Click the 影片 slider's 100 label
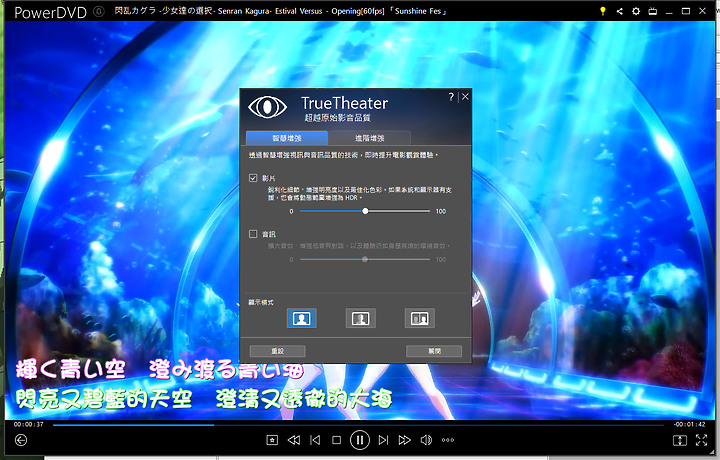The width and height of the screenshot is (720, 460). pos(441,211)
